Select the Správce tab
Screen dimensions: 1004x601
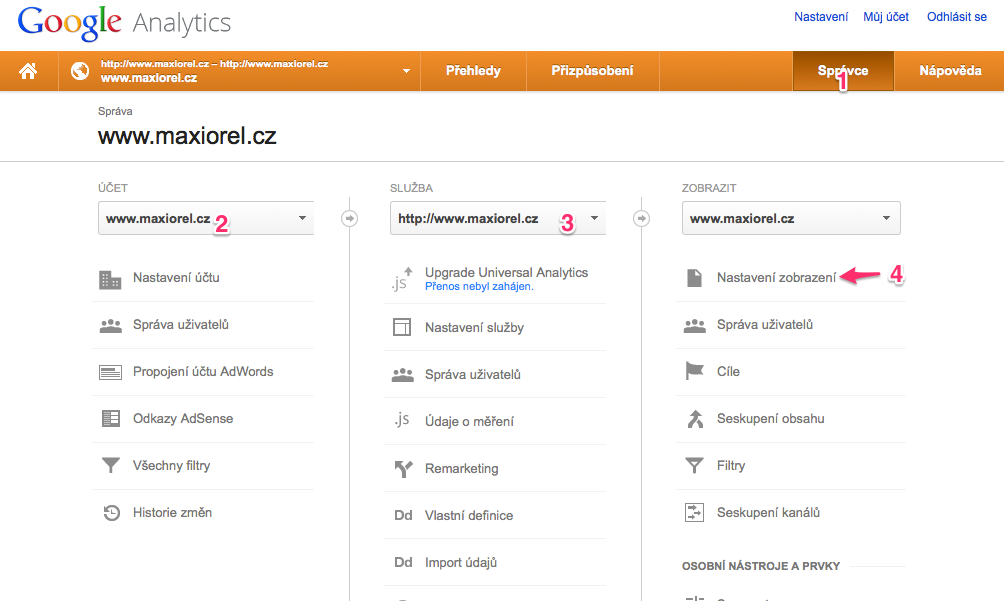click(x=843, y=71)
